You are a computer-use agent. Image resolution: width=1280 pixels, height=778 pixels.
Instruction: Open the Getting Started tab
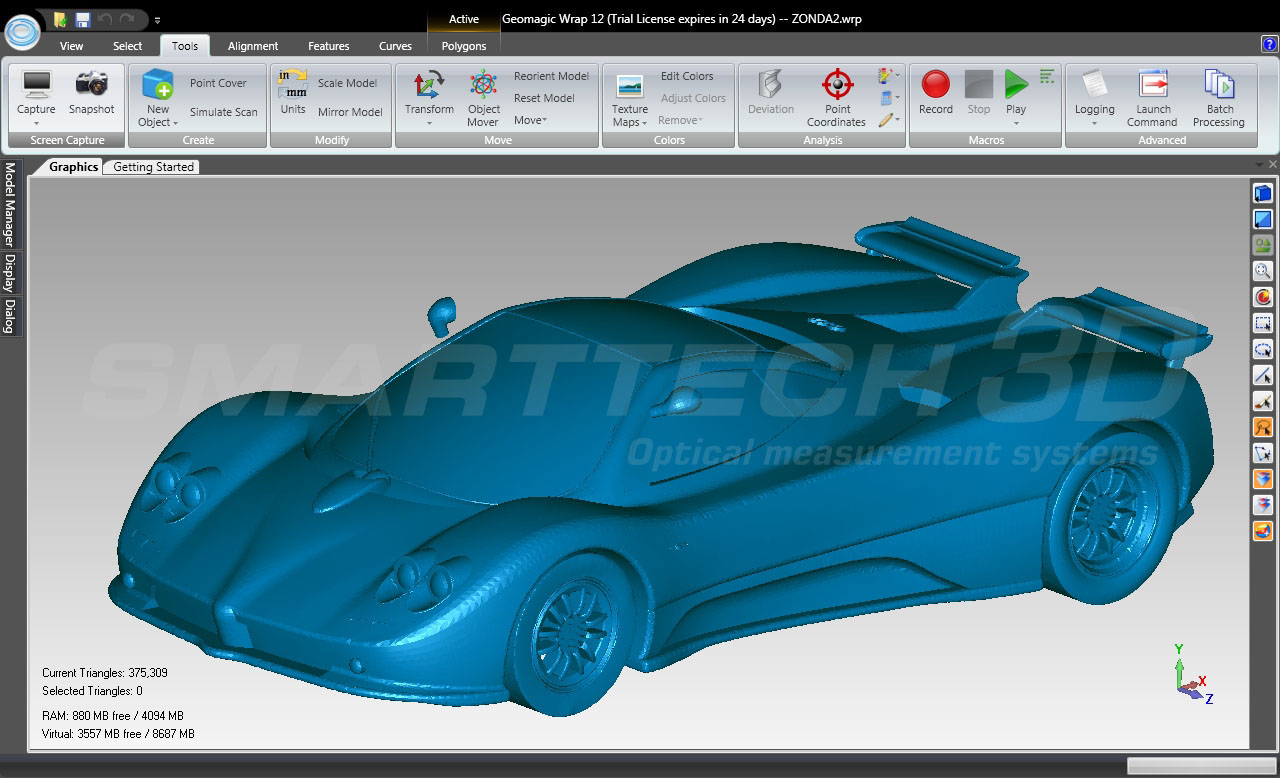pyautogui.click(x=153, y=167)
